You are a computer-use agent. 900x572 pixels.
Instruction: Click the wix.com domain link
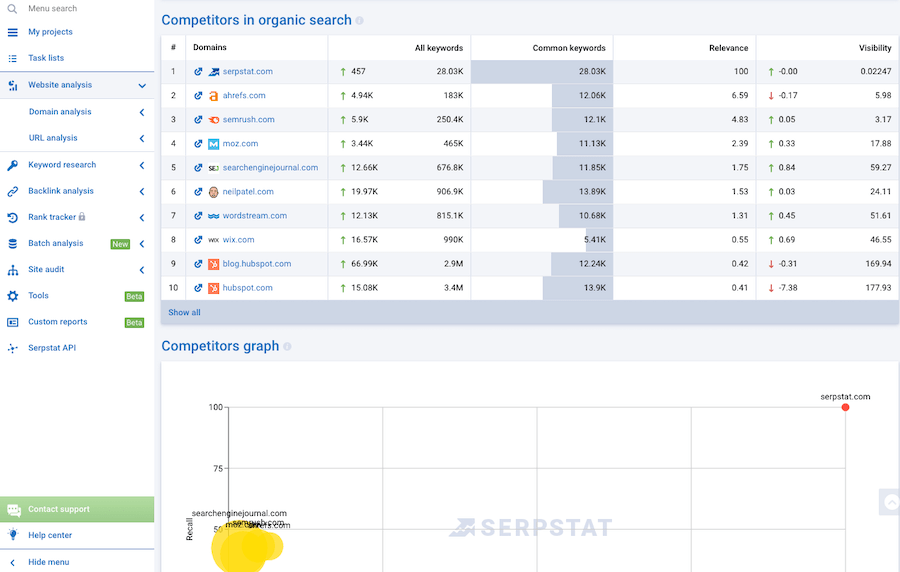coord(238,240)
